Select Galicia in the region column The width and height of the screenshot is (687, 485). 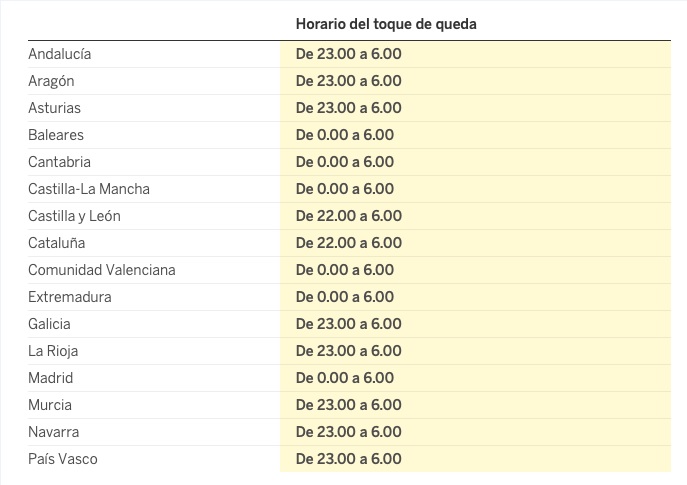click(x=49, y=324)
